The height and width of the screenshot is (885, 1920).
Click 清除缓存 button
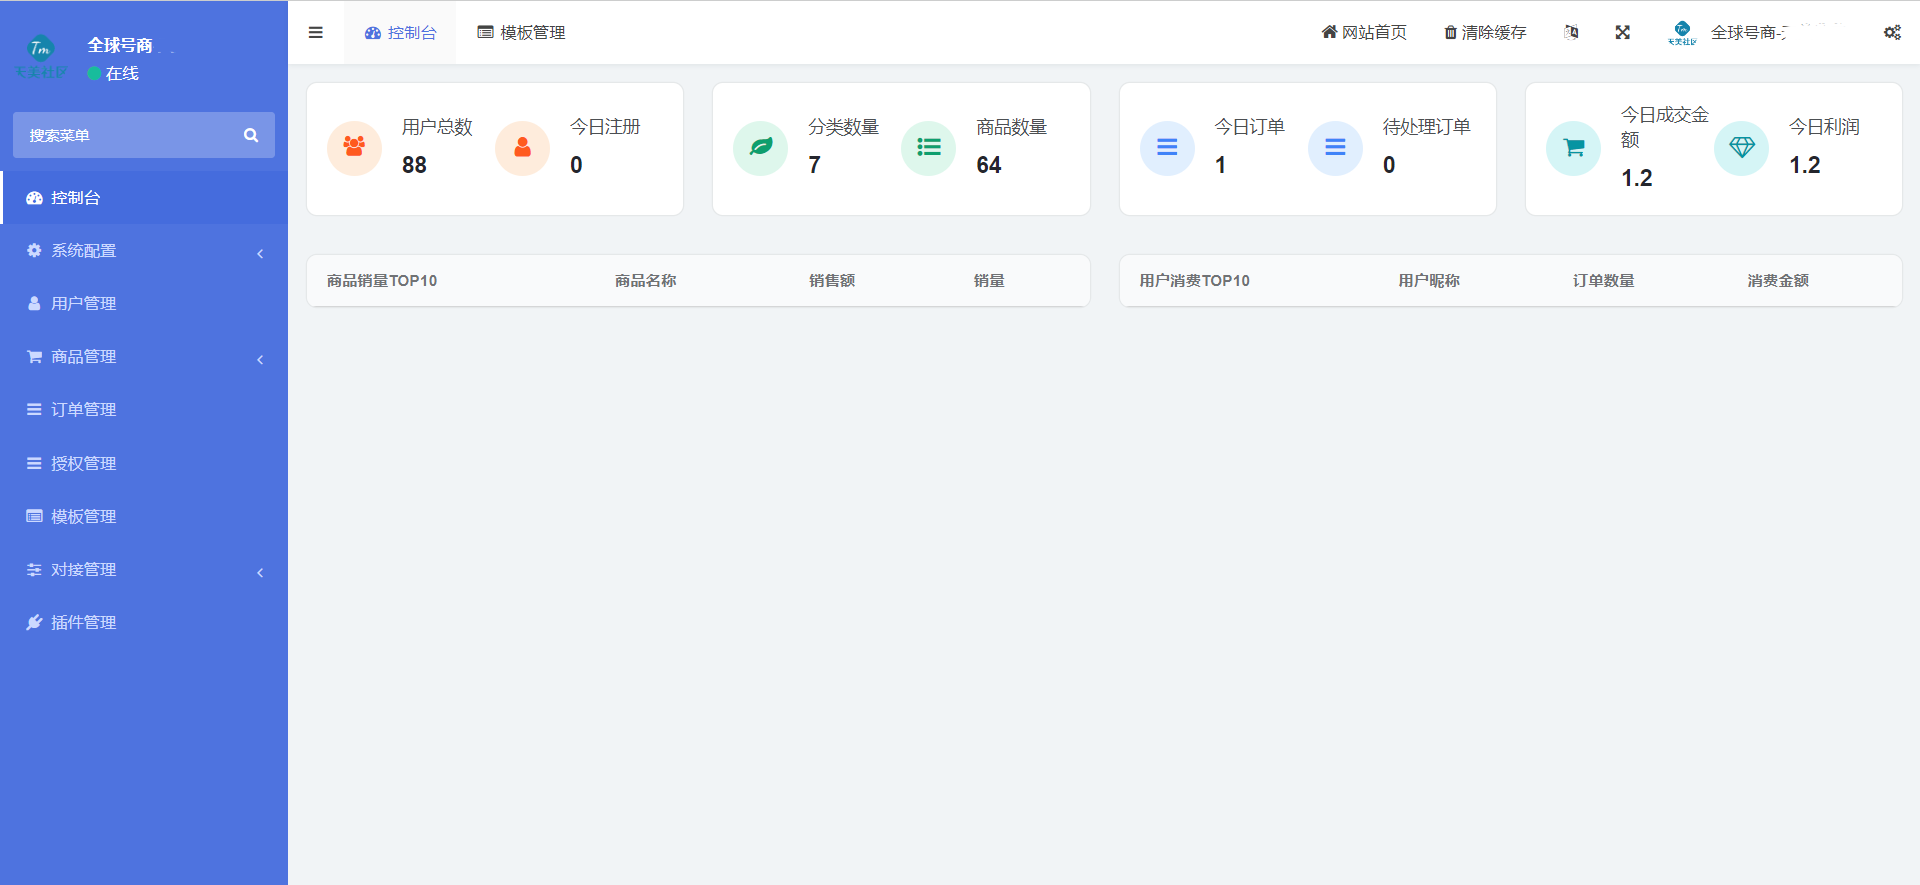(x=1485, y=33)
